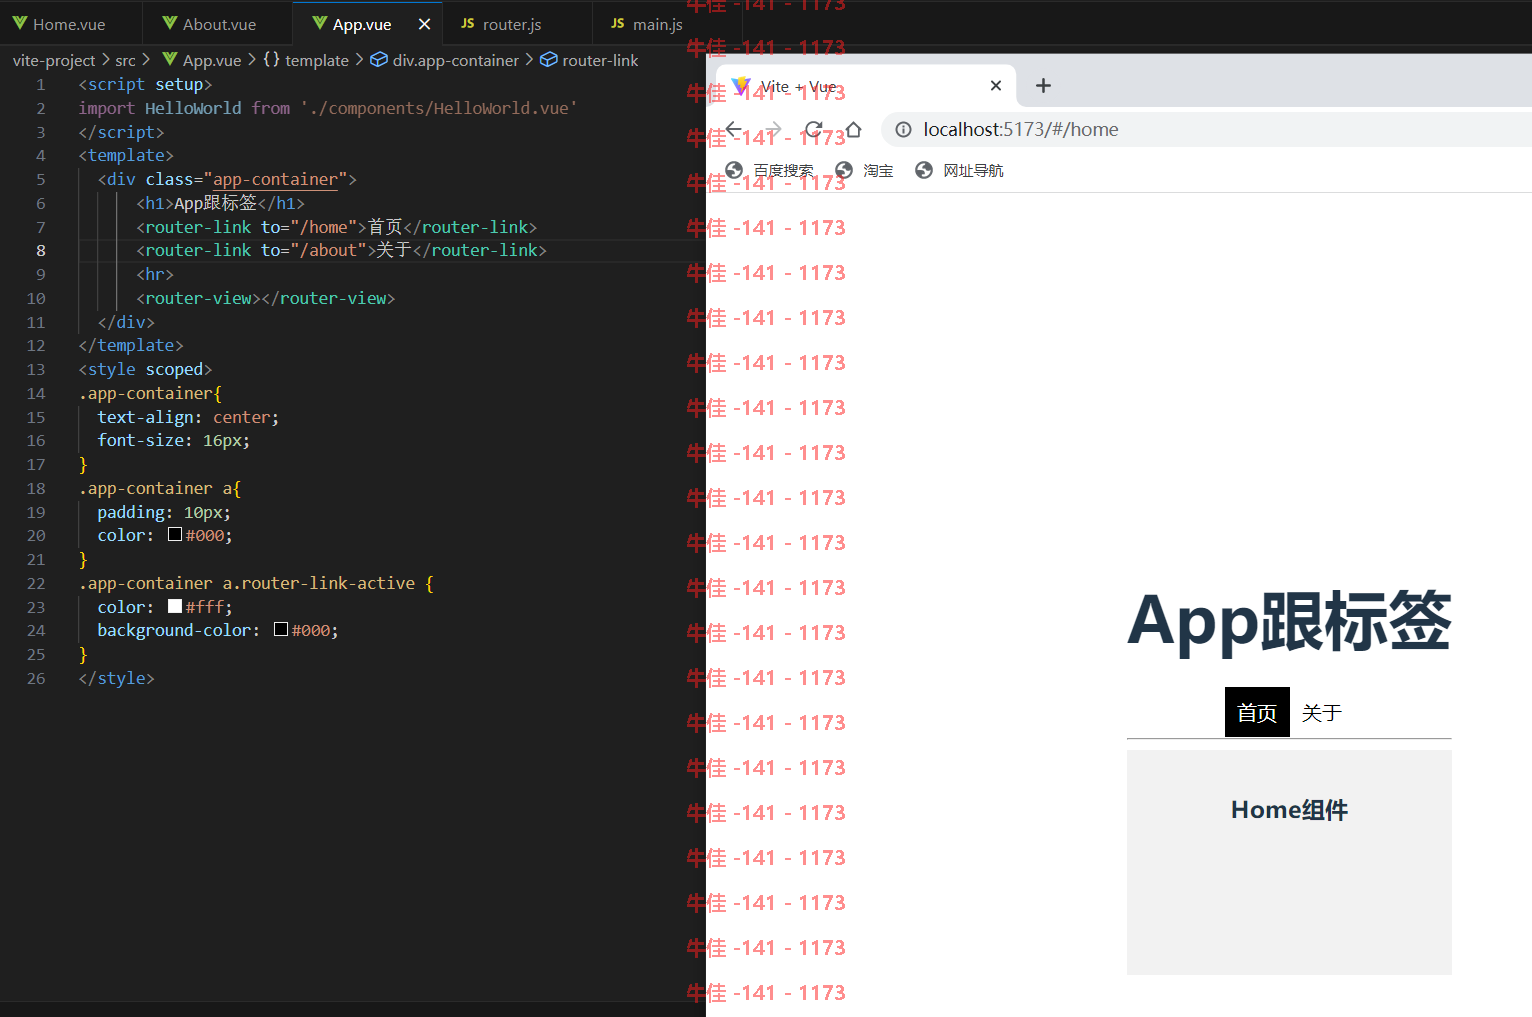Viewport: 1532px width, 1017px height.
Task: Click router-link in the breadcrumb
Action: (x=600, y=60)
